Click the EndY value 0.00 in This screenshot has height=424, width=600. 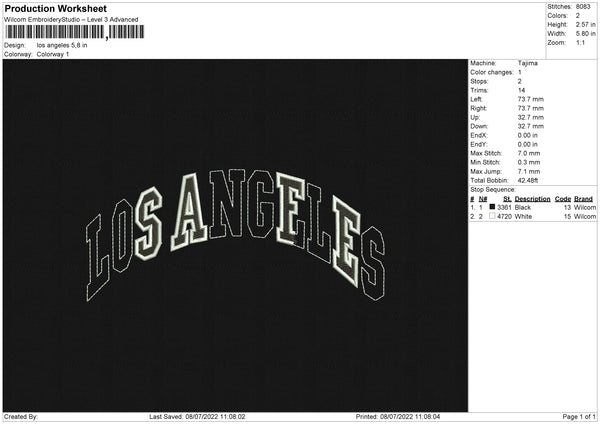528,145
